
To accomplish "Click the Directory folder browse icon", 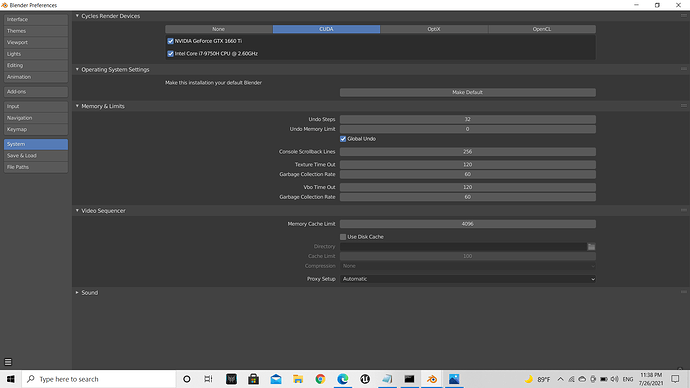I will tap(591, 247).
